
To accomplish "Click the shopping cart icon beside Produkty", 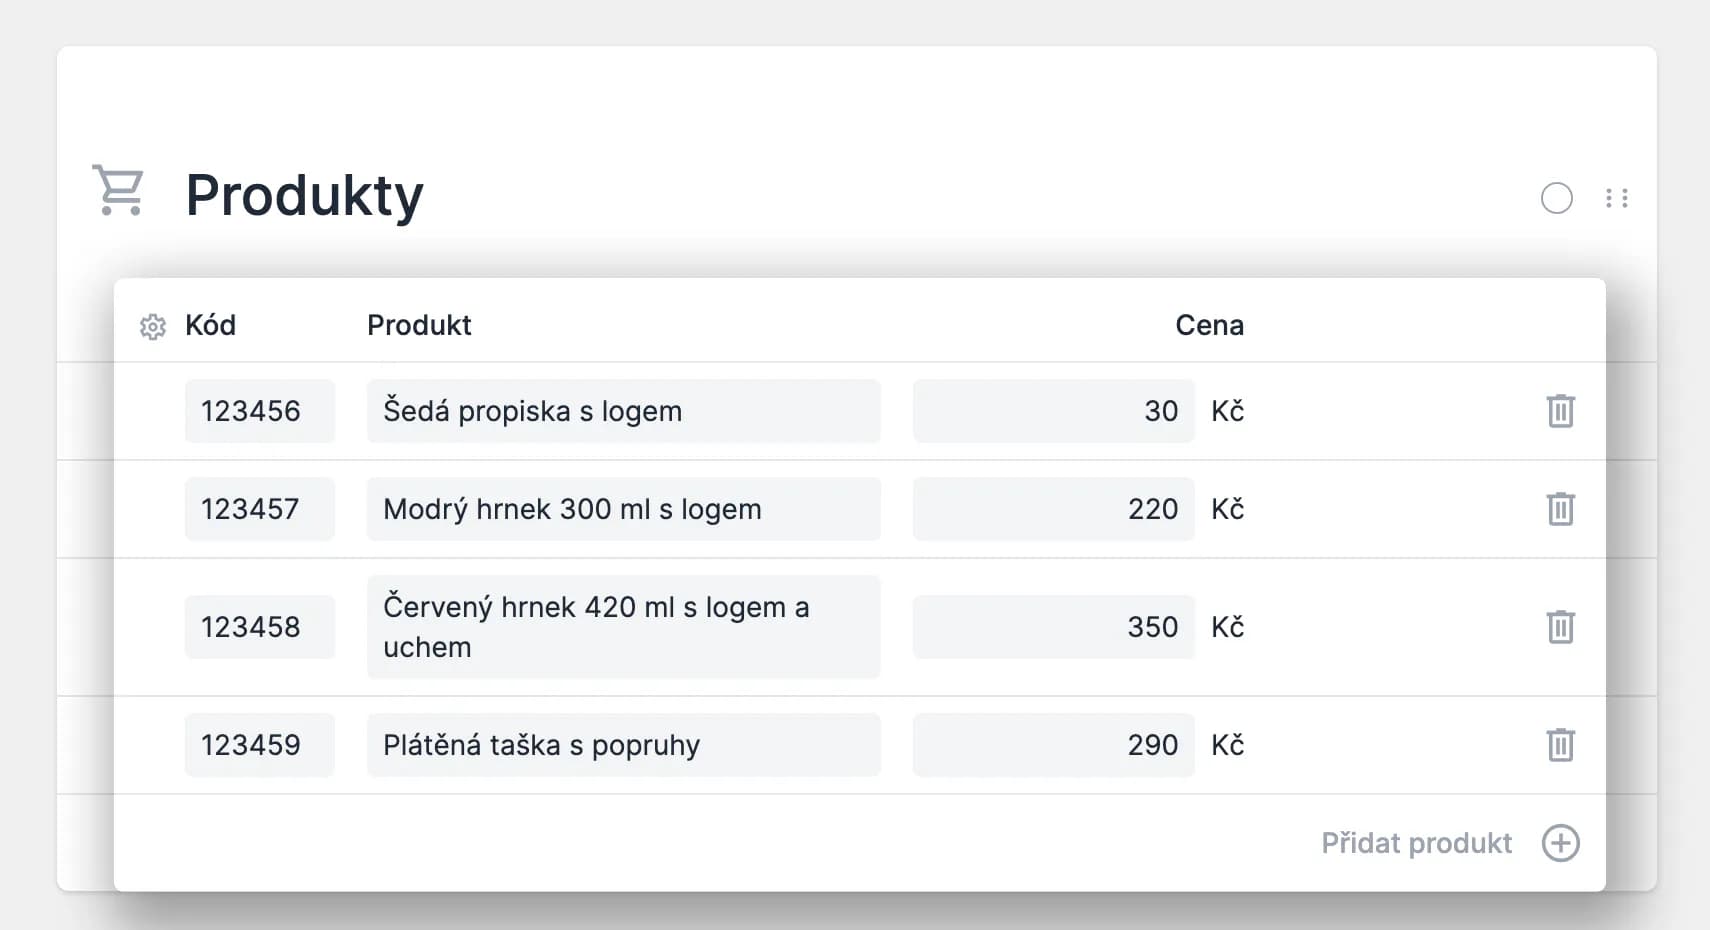I will tap(119, 190).
